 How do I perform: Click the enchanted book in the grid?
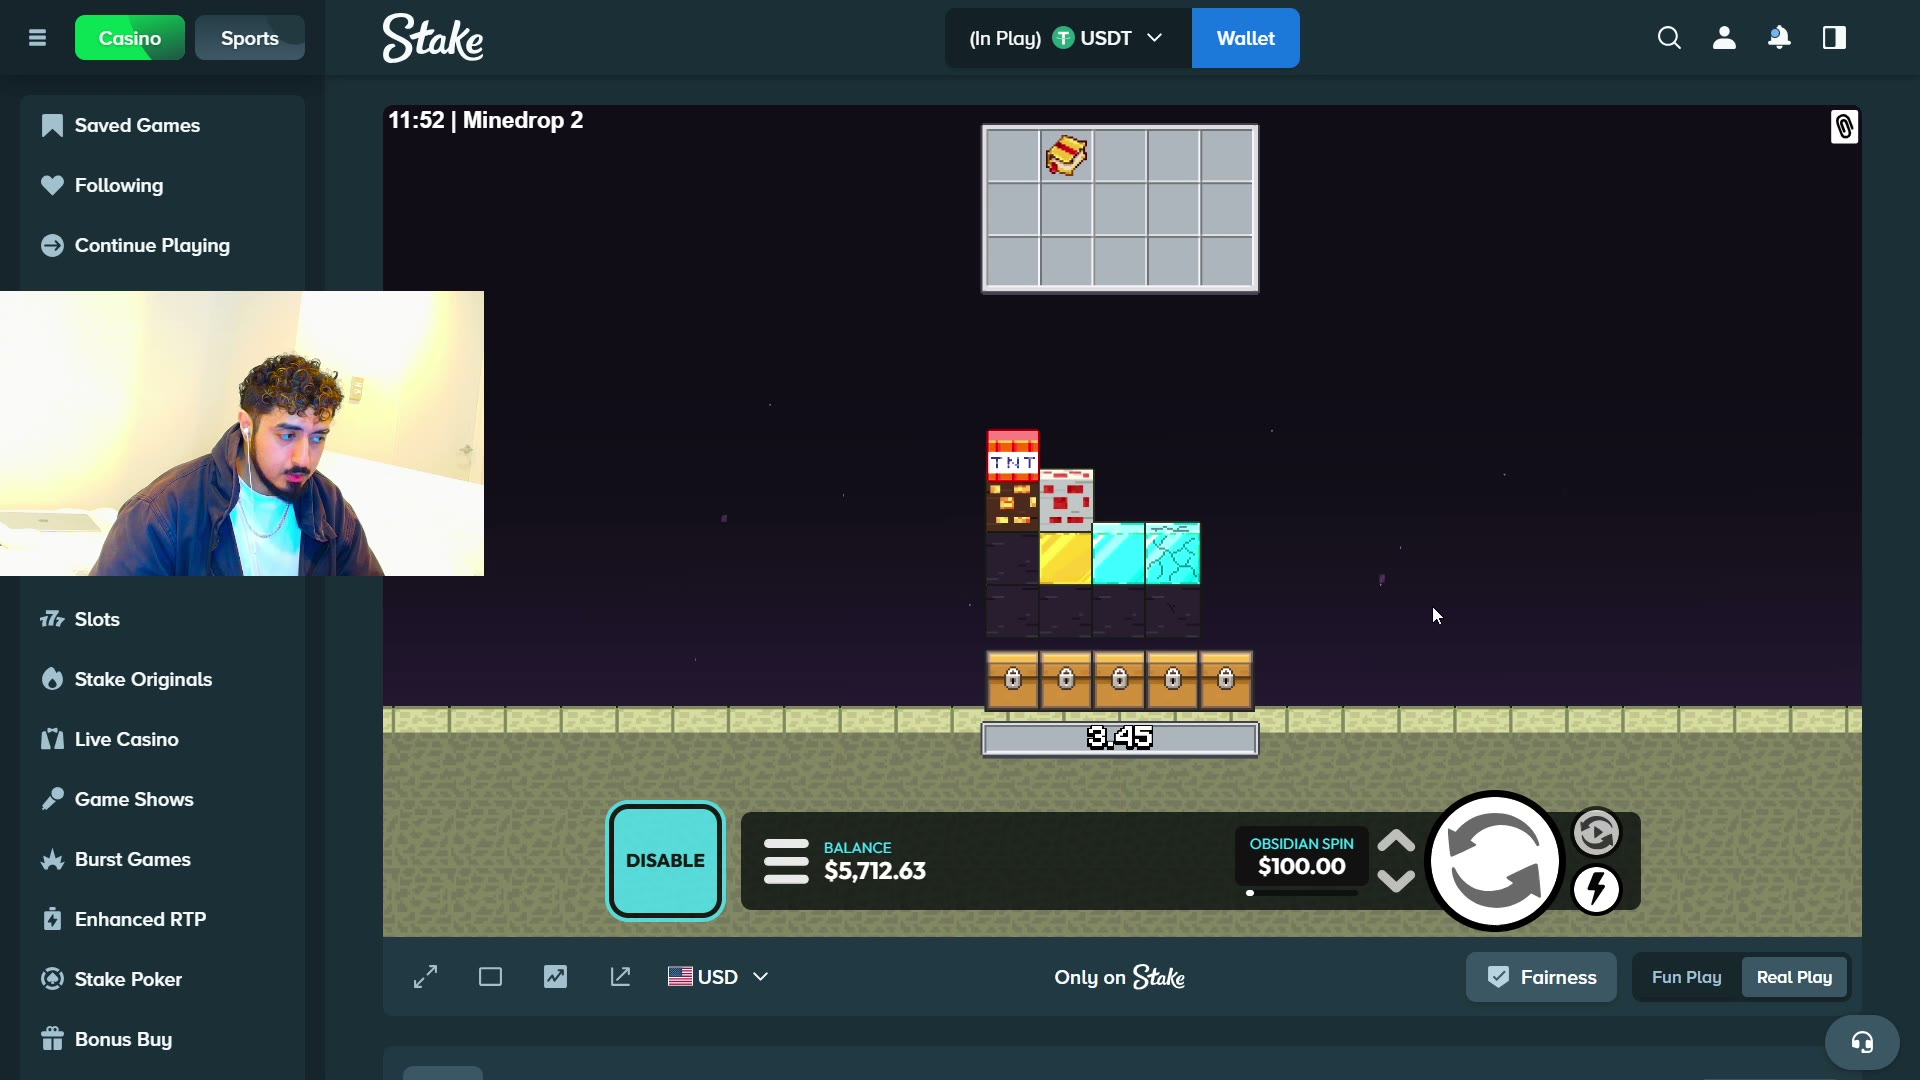pos(1066,155)
